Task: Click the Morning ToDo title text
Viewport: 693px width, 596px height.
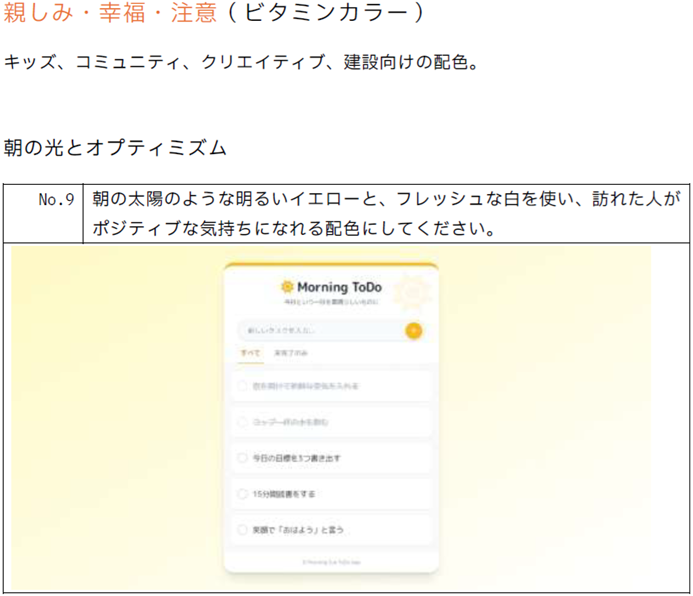Action: 339,287
